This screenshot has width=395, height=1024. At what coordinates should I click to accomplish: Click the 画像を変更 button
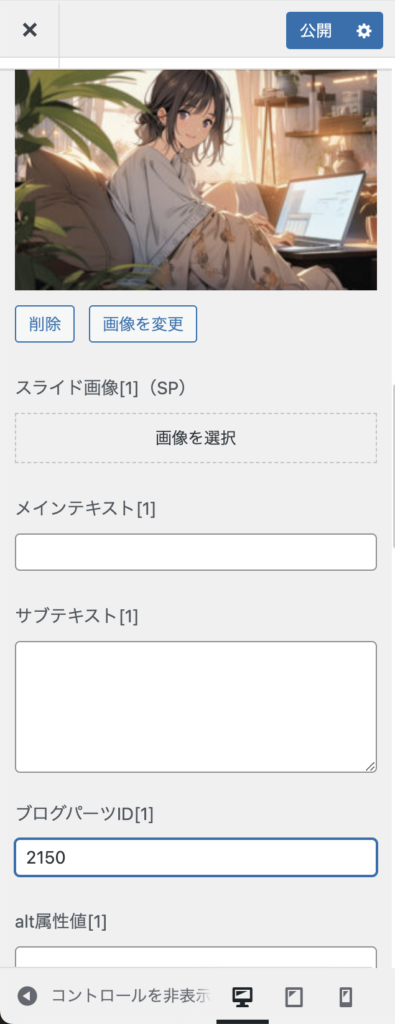point(143,324)
